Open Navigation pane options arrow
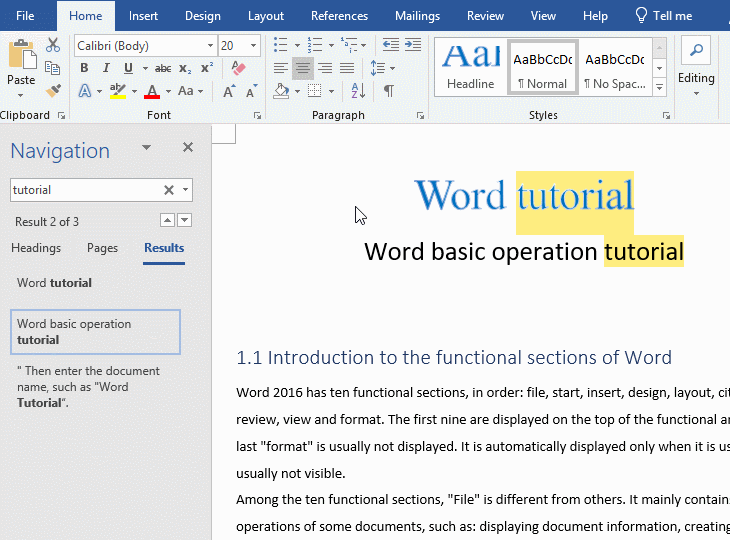Screen dimensions: 730x540 pos(146,148)
